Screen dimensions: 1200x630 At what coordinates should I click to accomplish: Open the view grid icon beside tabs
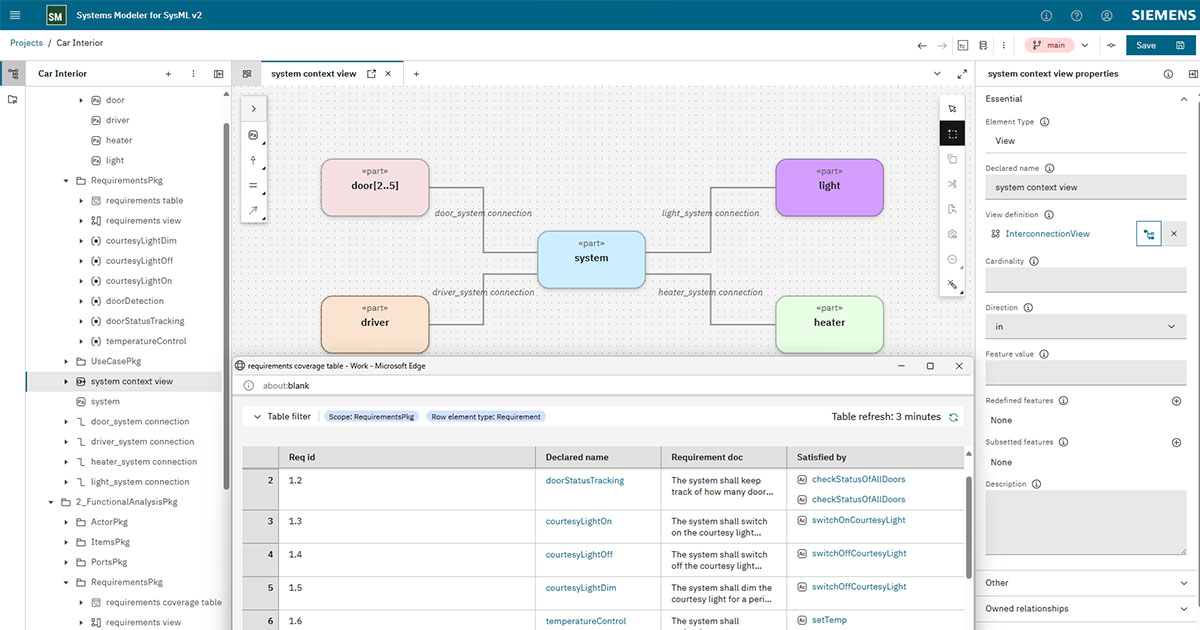(247, 74)
